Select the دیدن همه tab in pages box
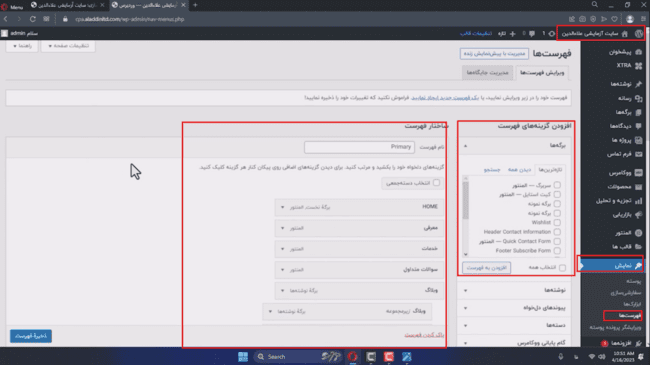The height and width of the screenshot is (365, 650). coord(519,170)
